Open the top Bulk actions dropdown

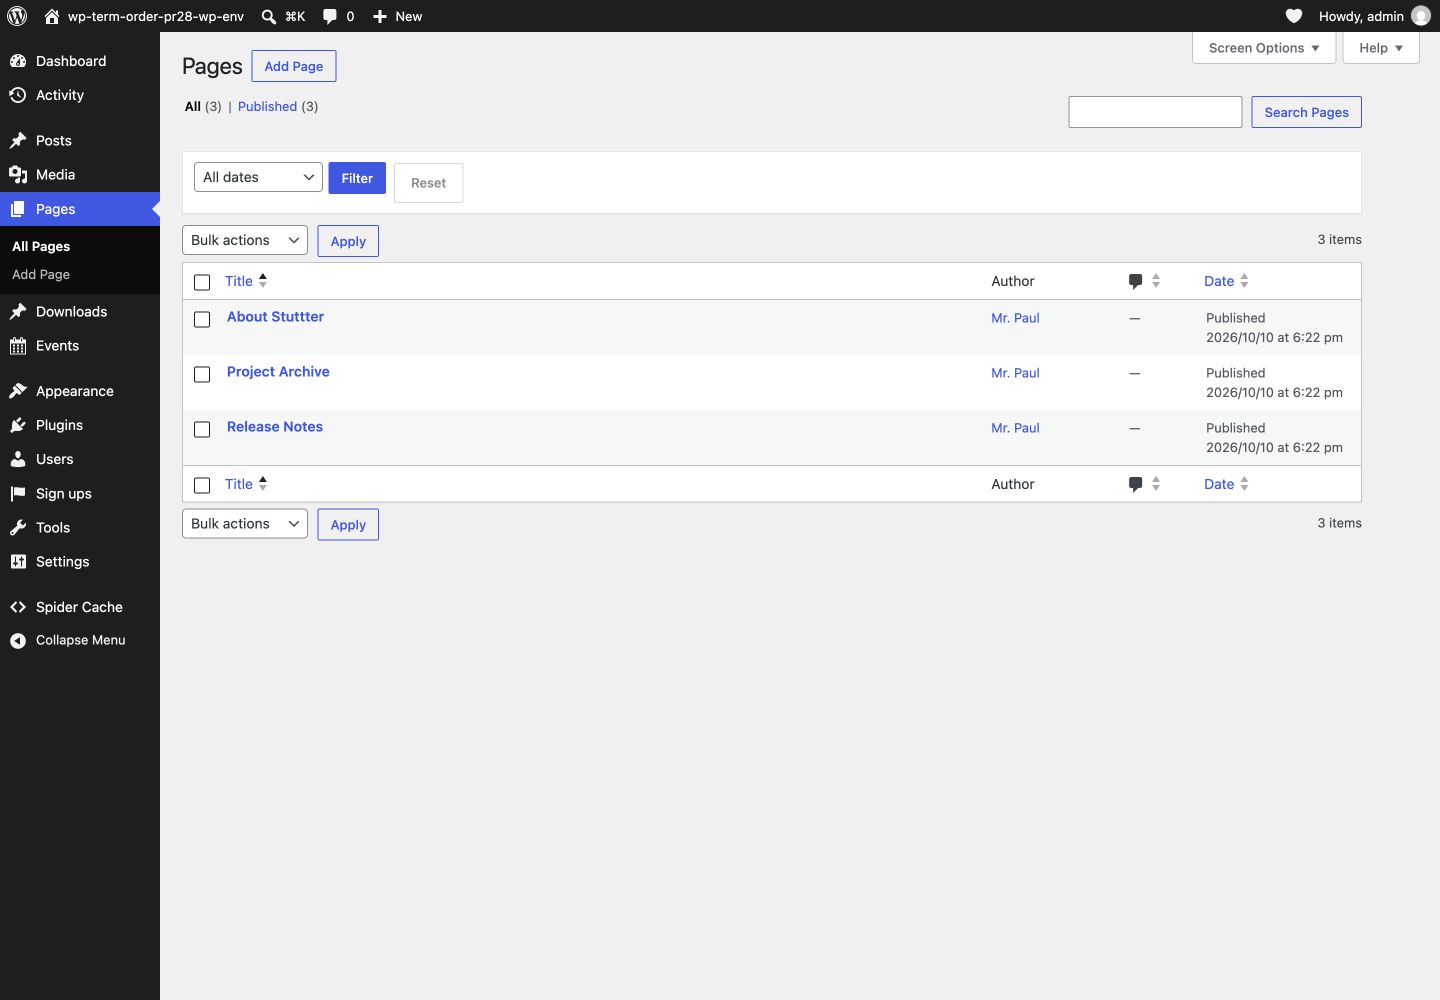click(x=245, y=240)
